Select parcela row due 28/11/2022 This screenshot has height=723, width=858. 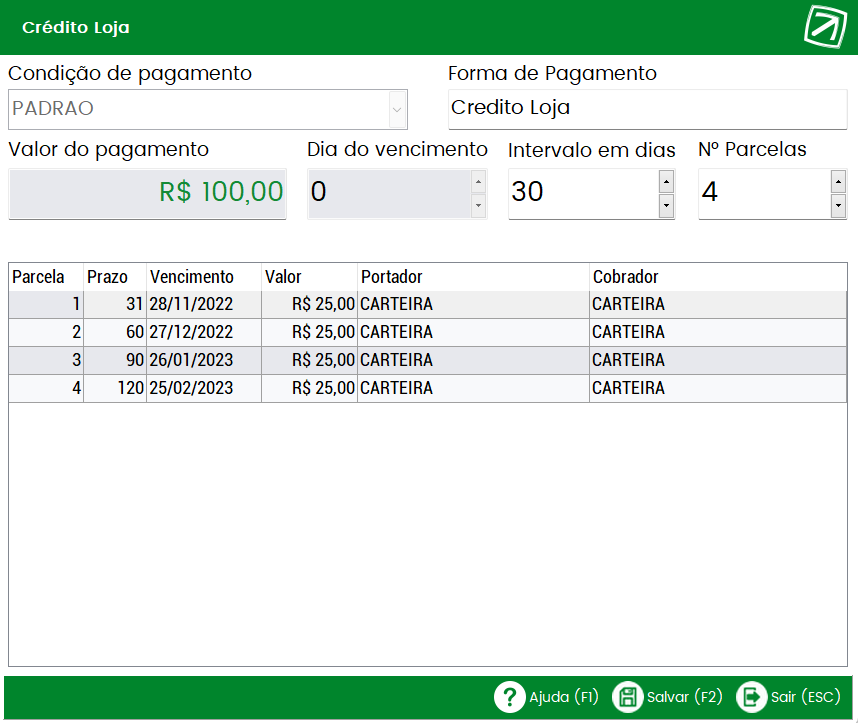(x=427, y=304)
